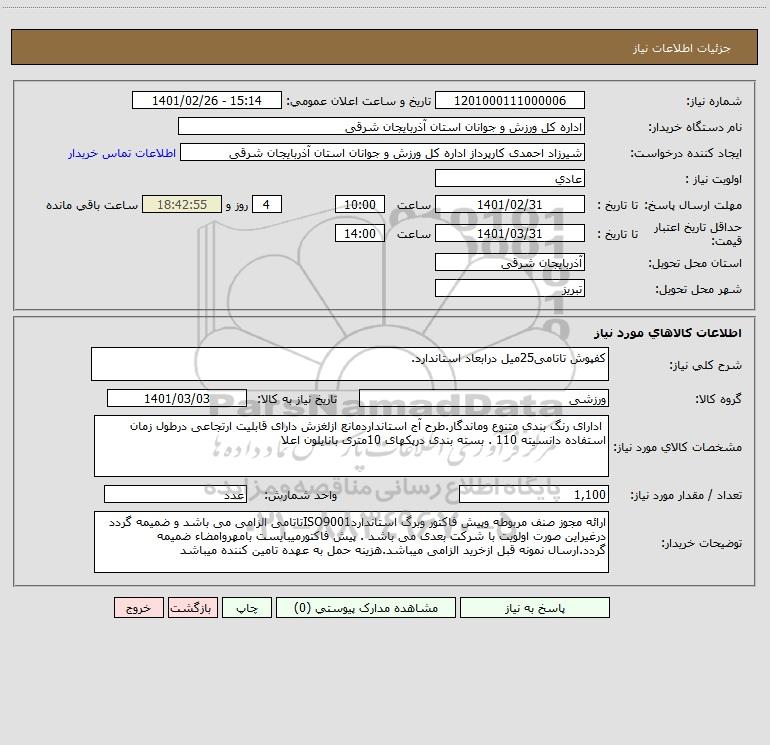Click the label 'شرح کلی نیاز:'
This screenshot has height=745, width=770.
tap(706, 366)
